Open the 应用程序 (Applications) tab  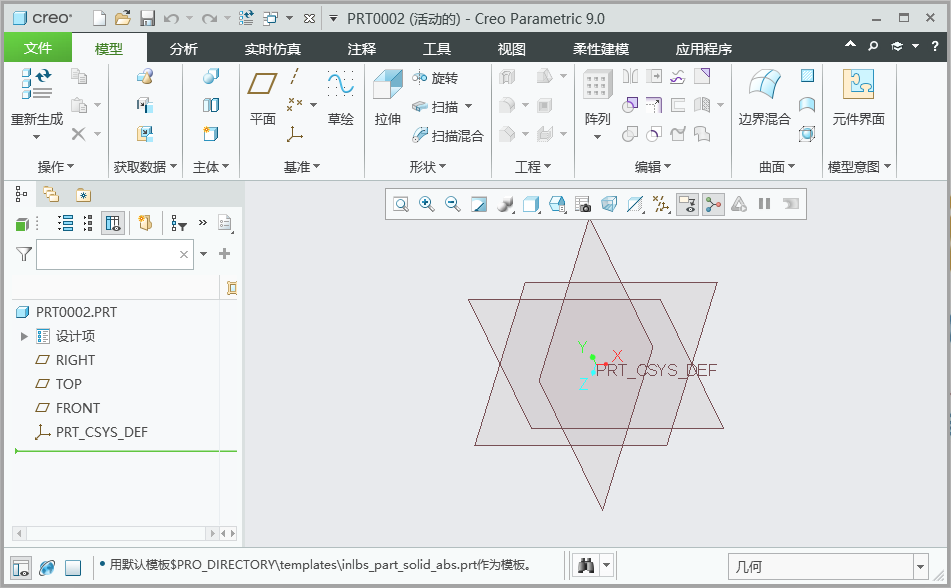(x=704, y=49)
